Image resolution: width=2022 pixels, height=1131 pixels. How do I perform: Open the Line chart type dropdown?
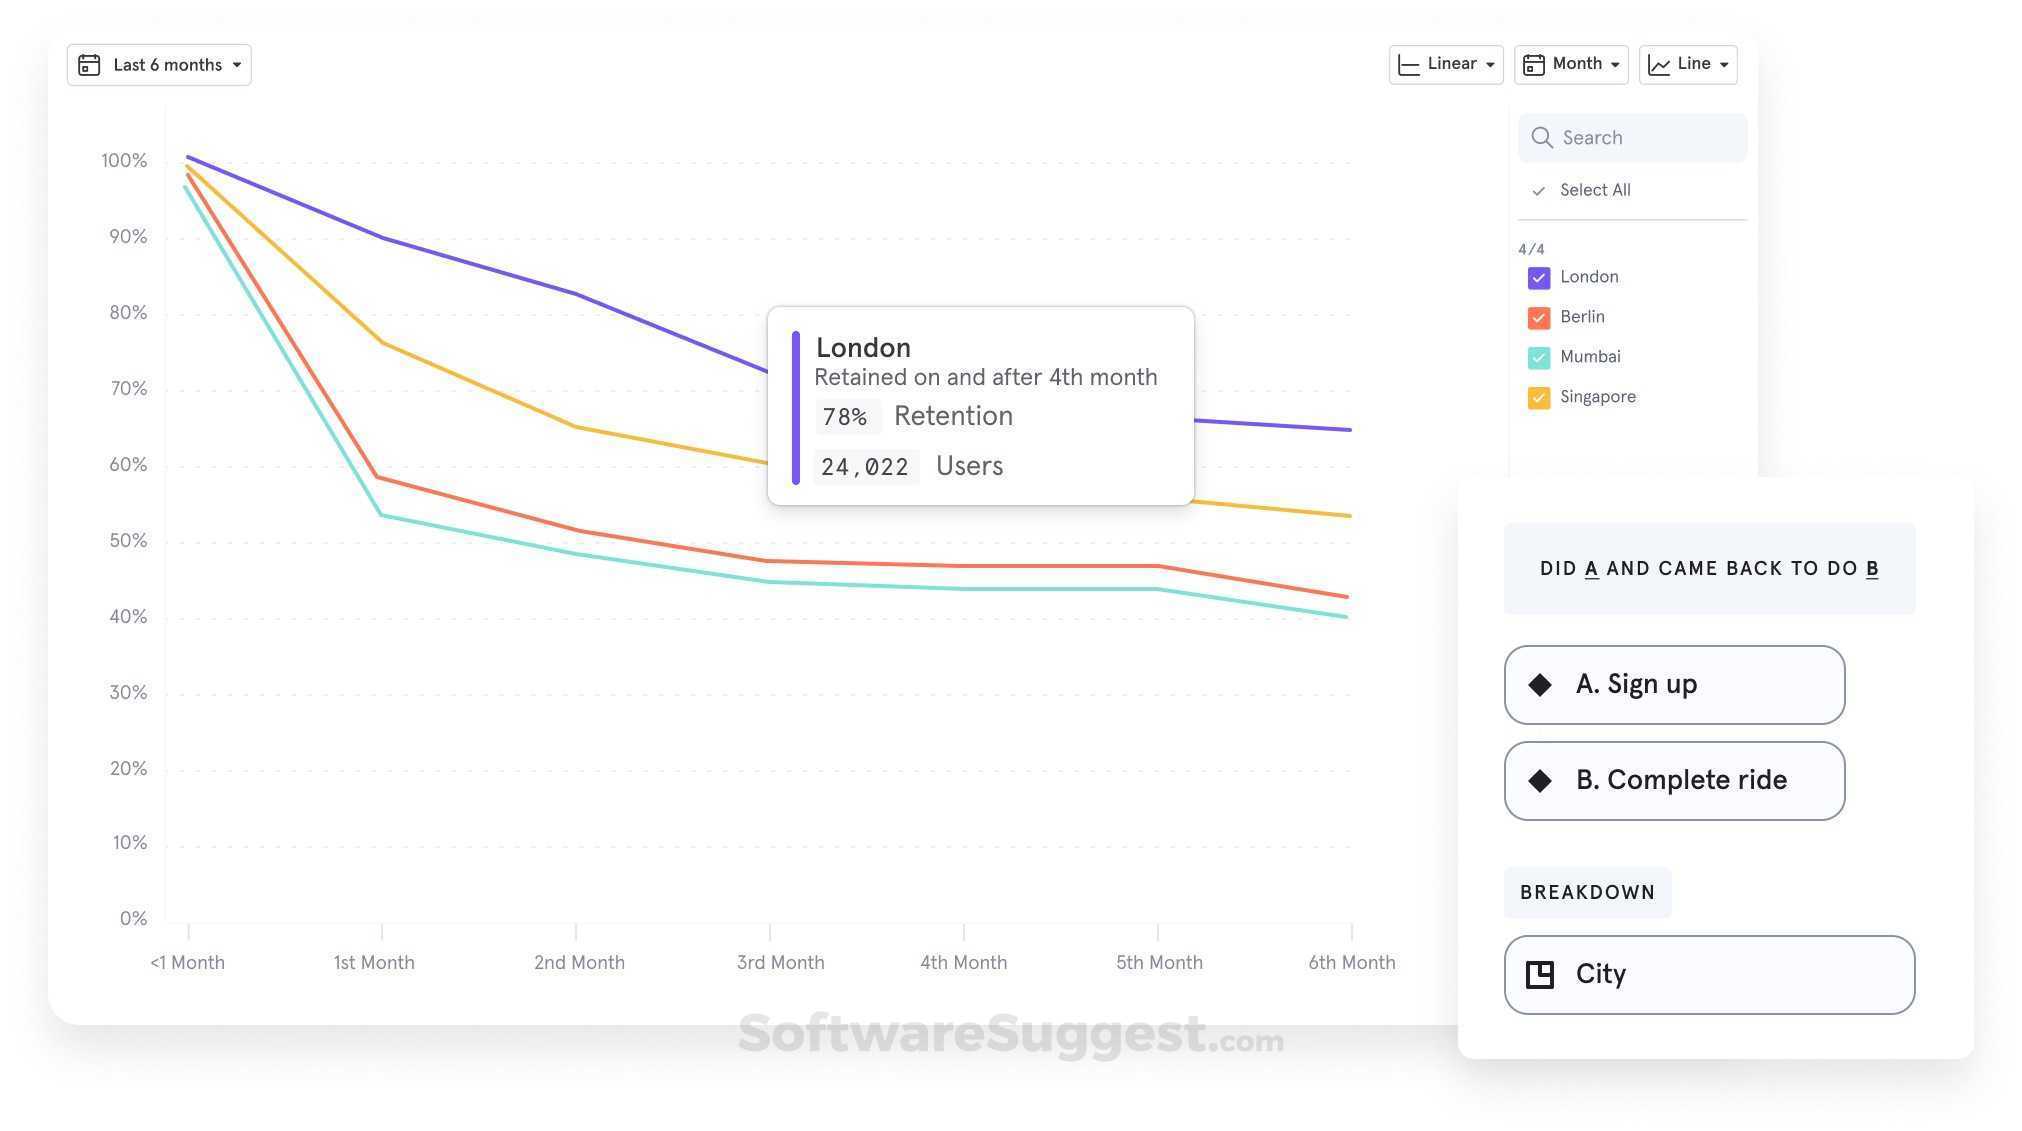(x=1724, y=63)
